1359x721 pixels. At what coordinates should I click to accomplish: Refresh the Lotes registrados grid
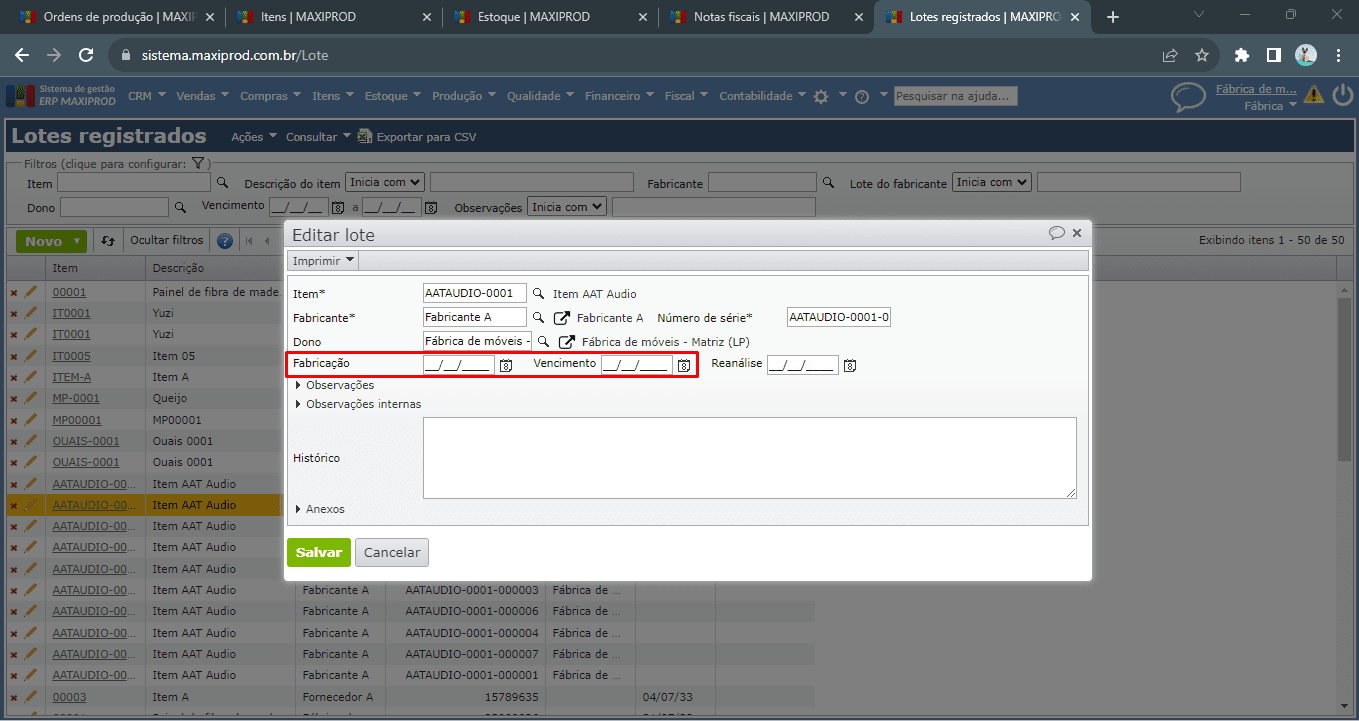pyautogui.click(x=108, y=241)
